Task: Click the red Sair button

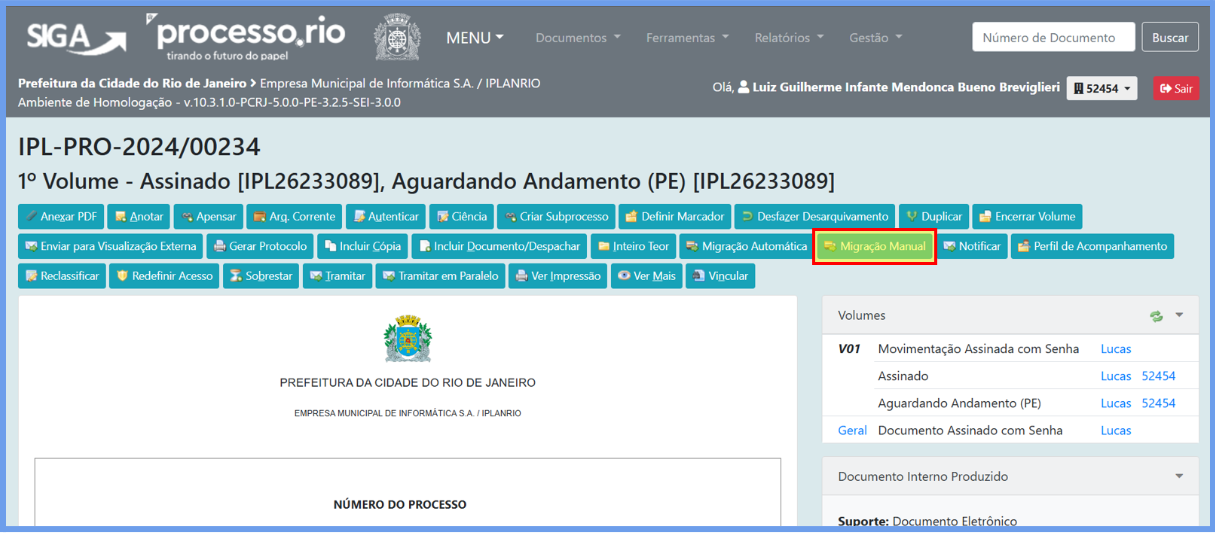Action: tap(1175, 88)
